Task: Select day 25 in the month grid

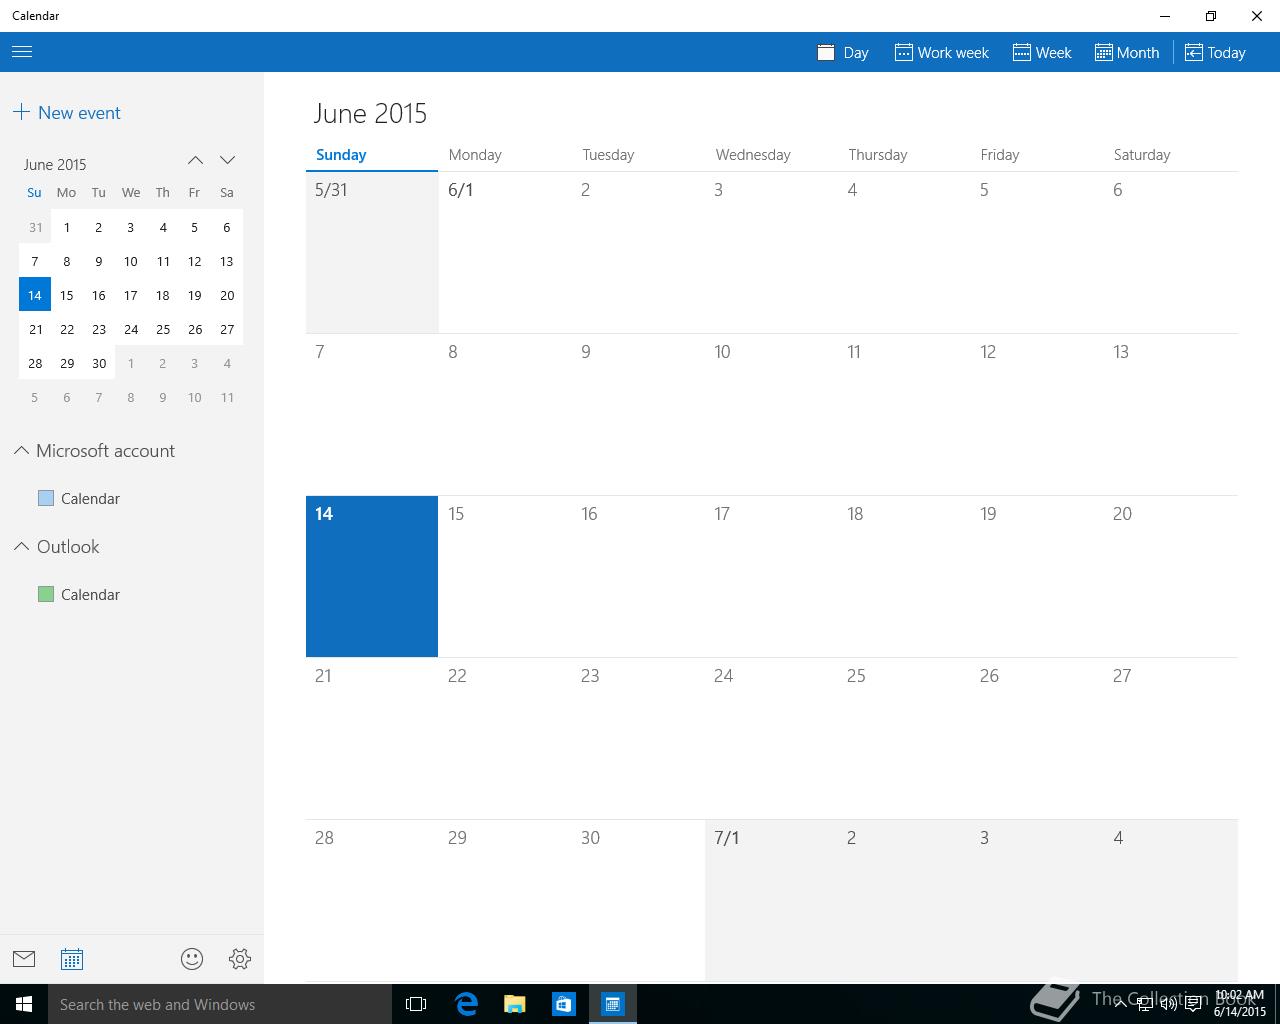Action: coord(904,738)
